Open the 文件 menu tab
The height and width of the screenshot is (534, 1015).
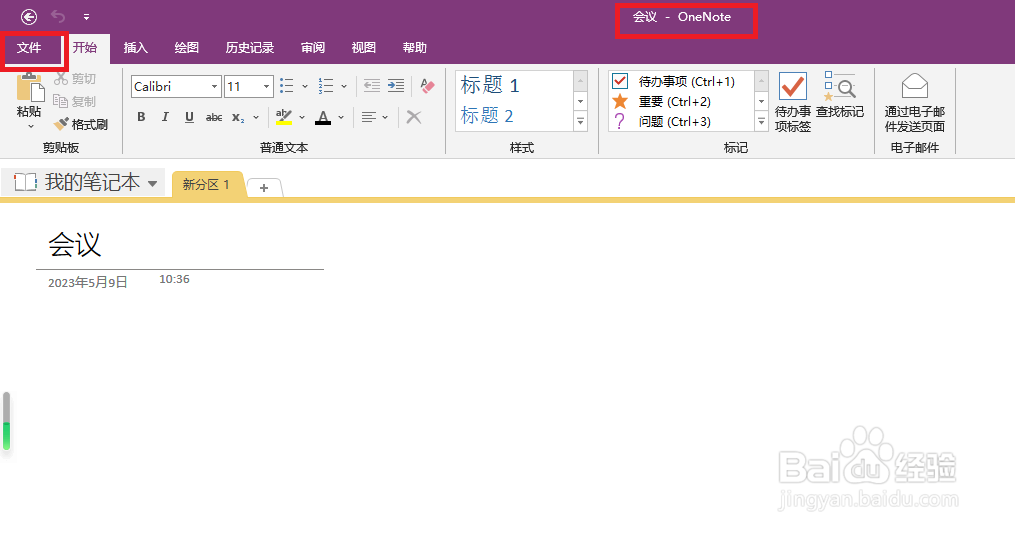pos(29,48)
